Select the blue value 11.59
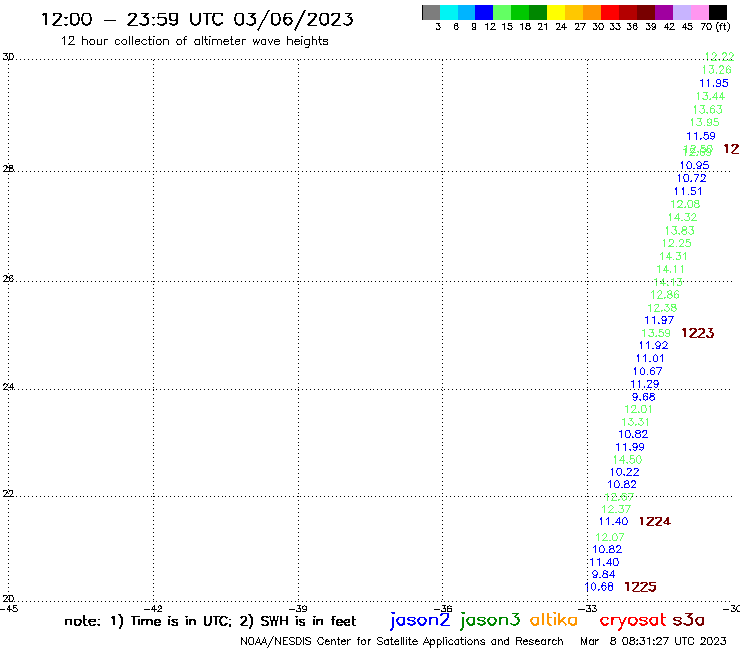 701,136
